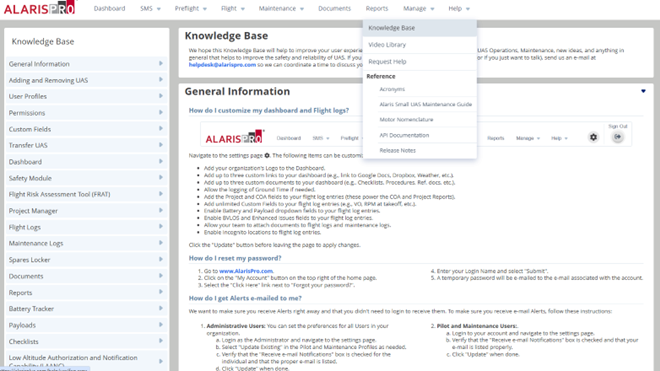The height and width of the screenshot is (371, 660).
Task: Expand Reports topic in sidebar
Action: 86,292
